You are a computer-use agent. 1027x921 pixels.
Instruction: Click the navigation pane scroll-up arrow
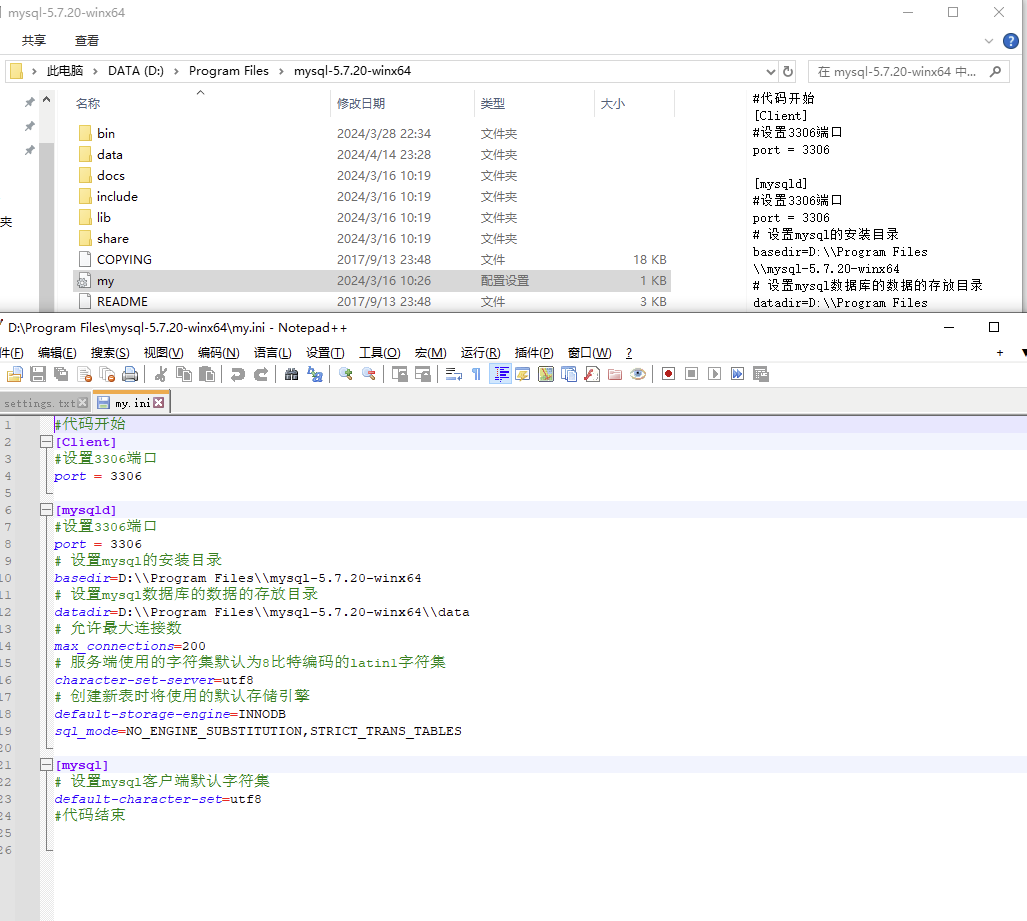pos(47,100)
